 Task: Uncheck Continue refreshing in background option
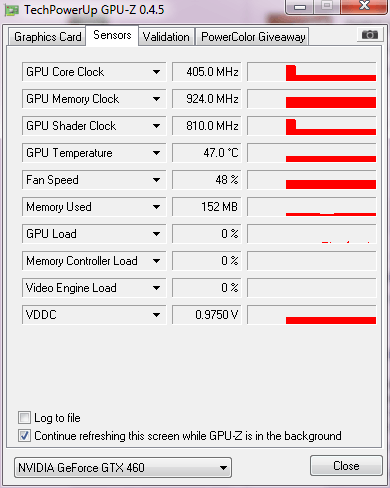tap(24, 435)
